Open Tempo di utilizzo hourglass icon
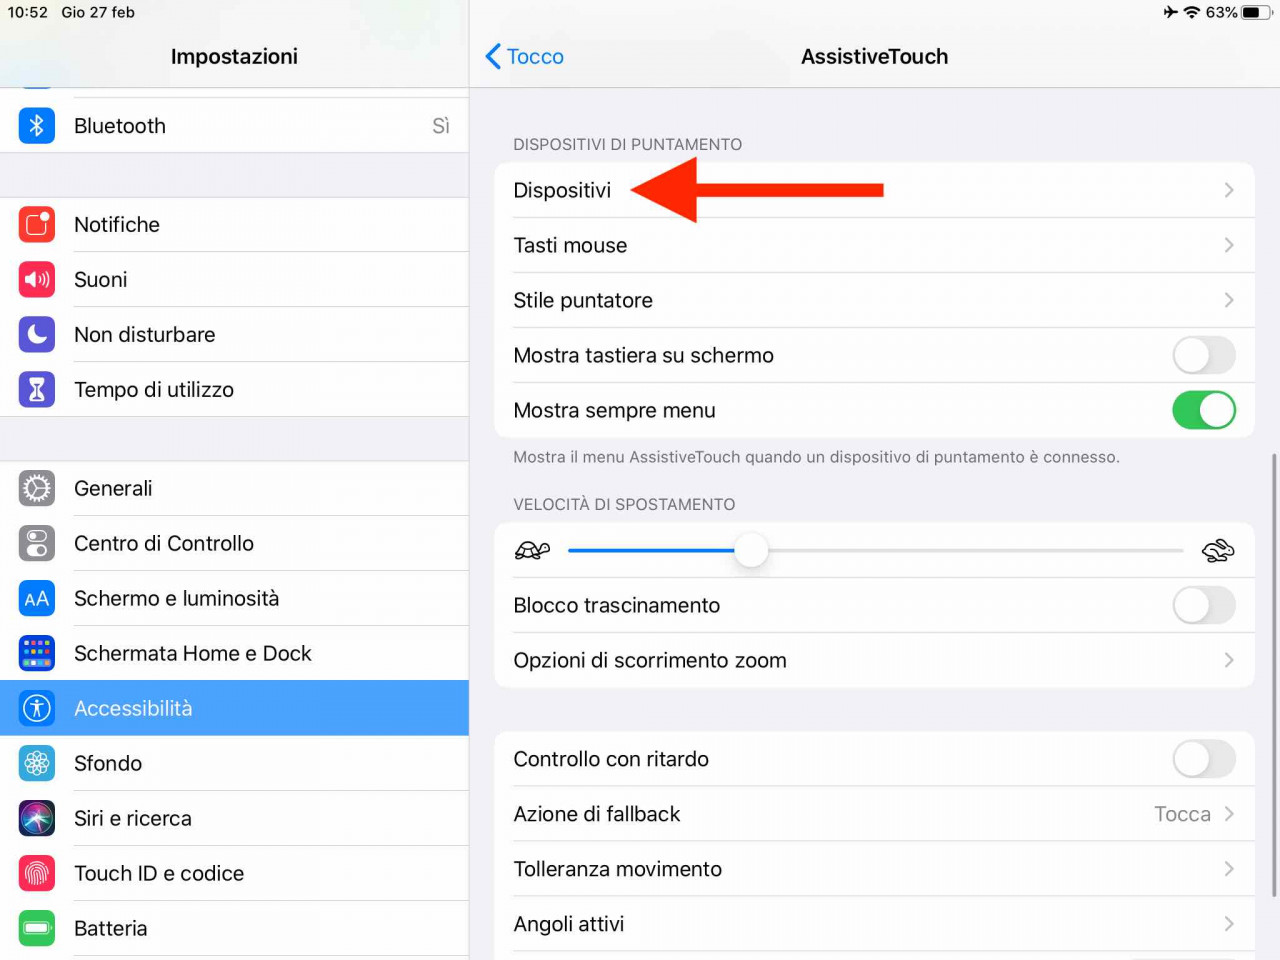Image resolution: width=1280 pixels, height=960 pixels. 37,390
